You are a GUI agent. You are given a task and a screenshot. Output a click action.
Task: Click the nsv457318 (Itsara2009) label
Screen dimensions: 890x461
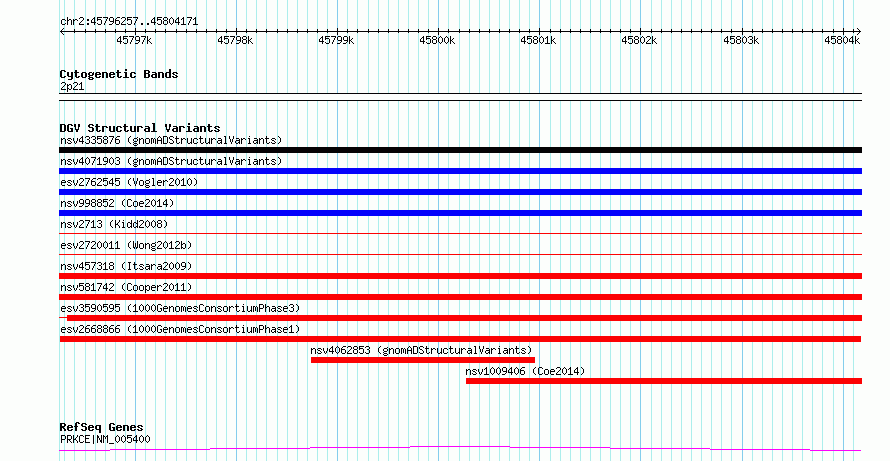(x=126, y=266)
